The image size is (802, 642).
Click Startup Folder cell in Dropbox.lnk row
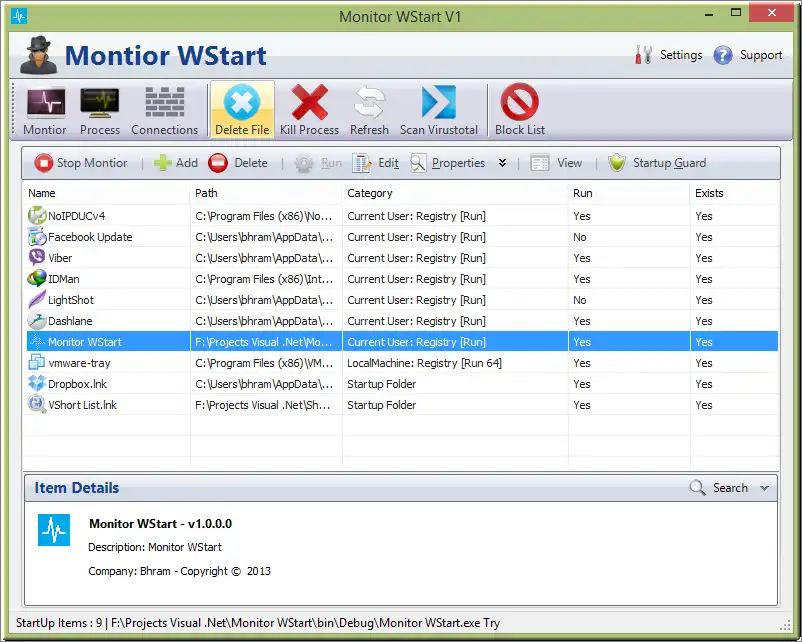[x=382, y=384]
